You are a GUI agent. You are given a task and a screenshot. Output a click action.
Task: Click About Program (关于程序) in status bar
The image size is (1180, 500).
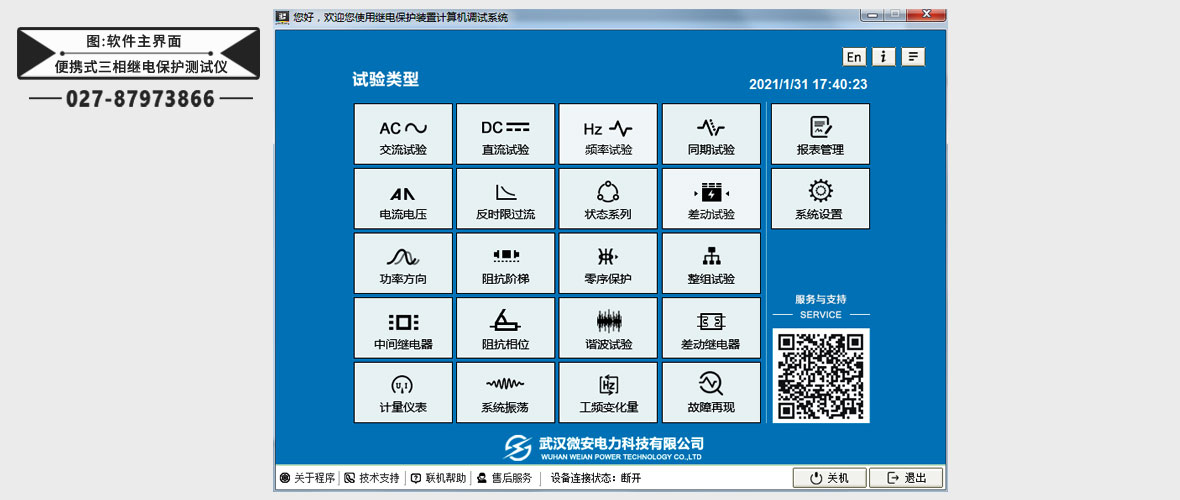[308, 478]
